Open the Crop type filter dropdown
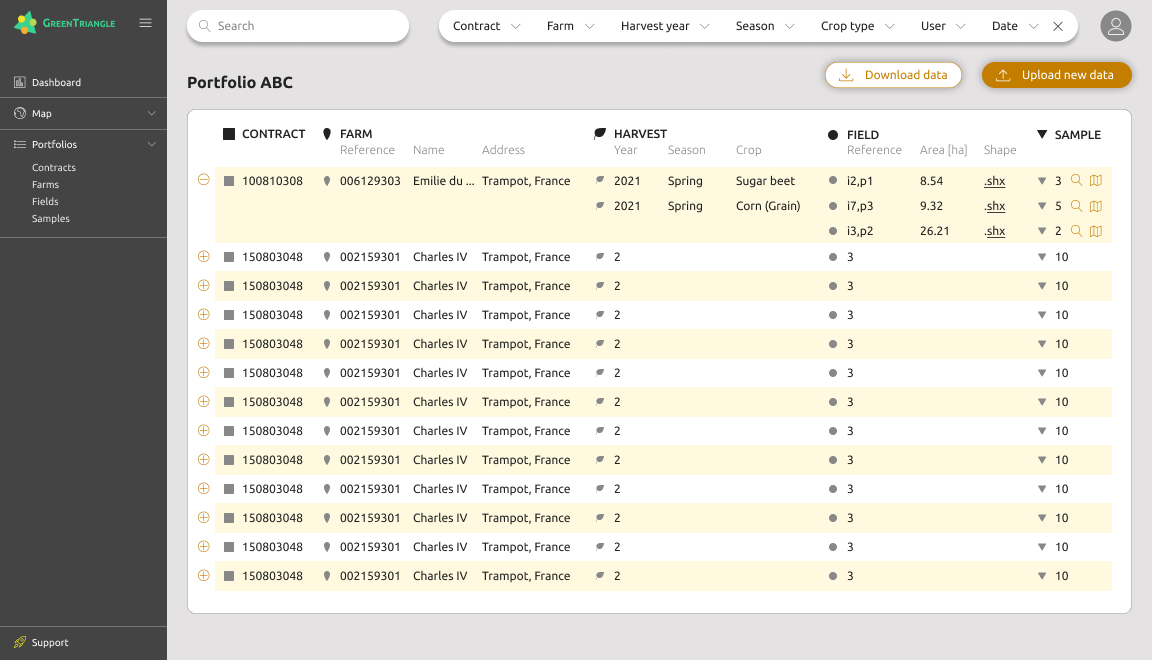1152x660 pixels. click(857, 26)
